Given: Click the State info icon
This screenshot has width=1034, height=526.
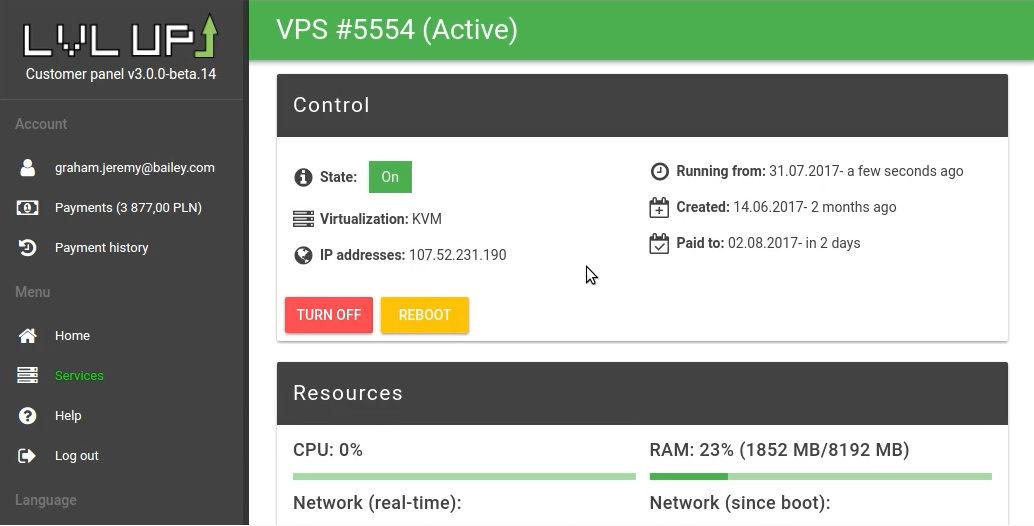Looking at the screenshot, I should point(303,178).
